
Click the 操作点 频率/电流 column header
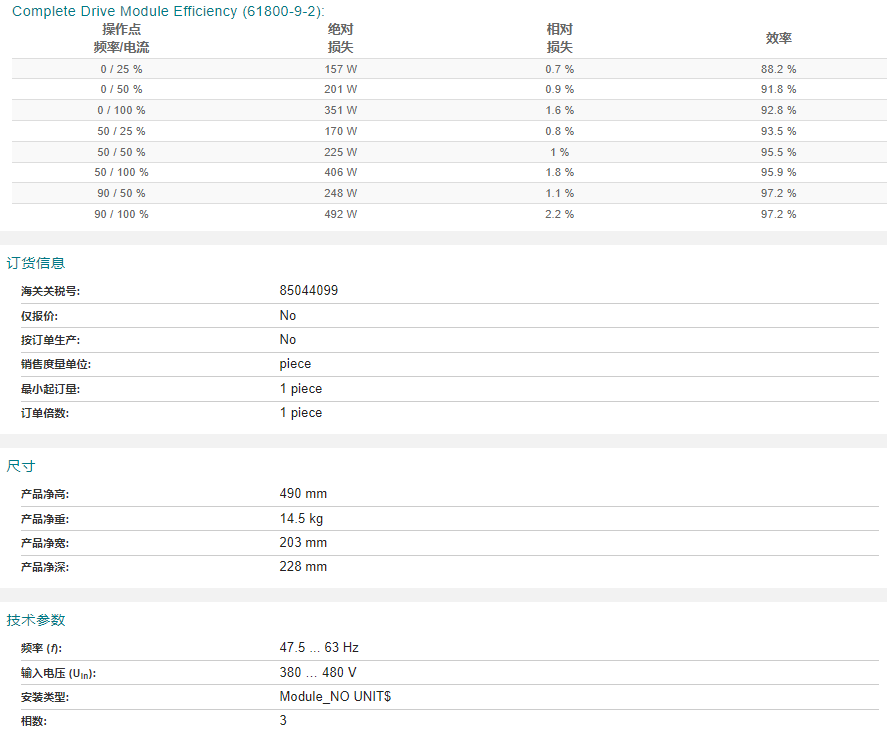coord(121,38)
